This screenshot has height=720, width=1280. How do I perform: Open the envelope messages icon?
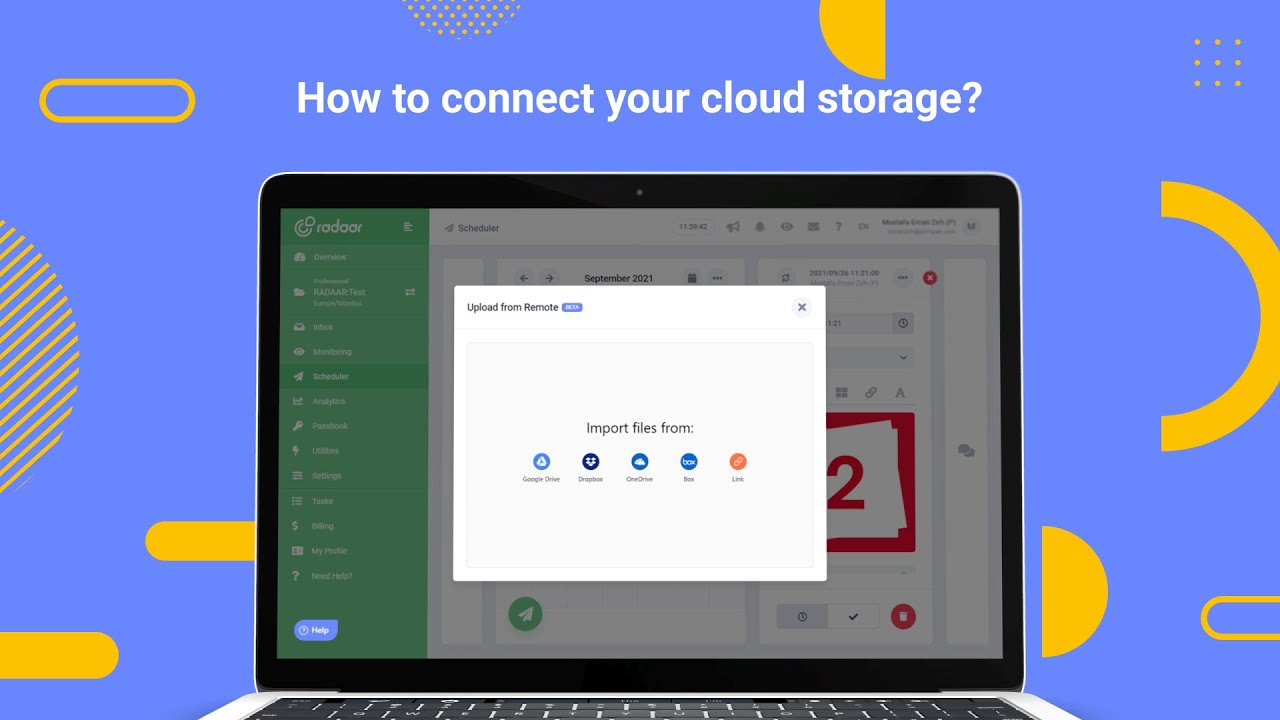(813, 227)
